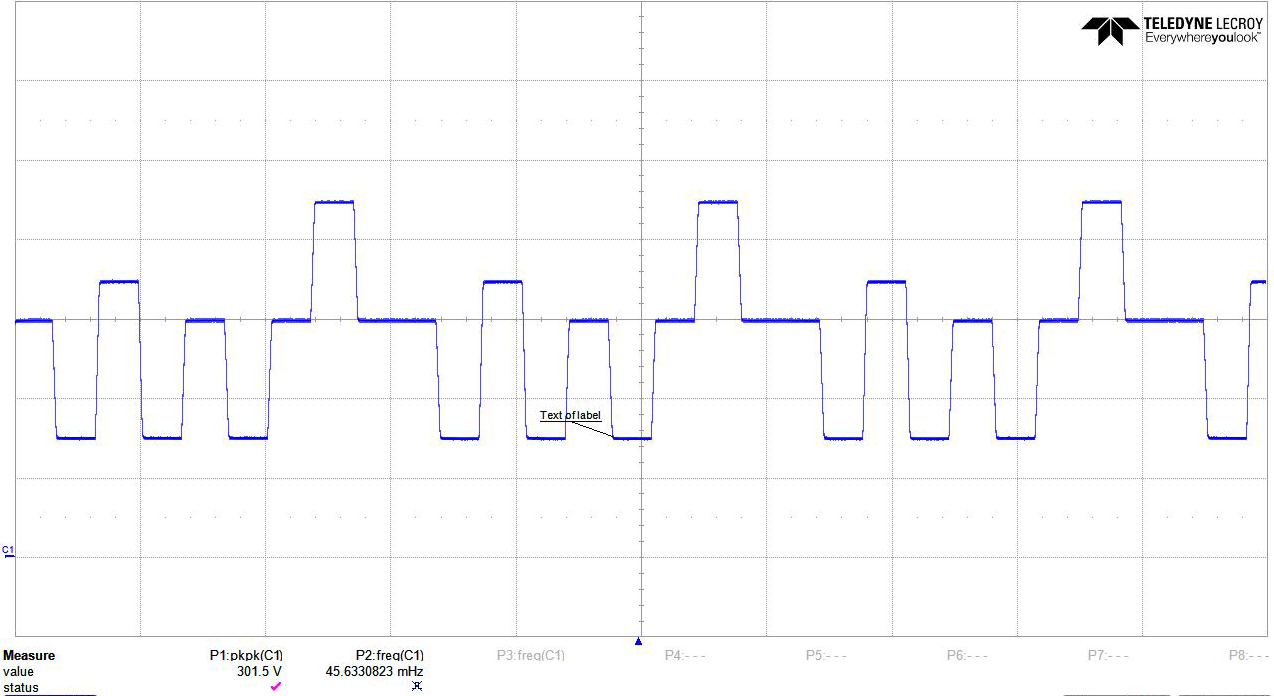Click the 45.6330823 mHz frequency value
The height and width of the screenshot is (696, 1274).
pos(374,671)
